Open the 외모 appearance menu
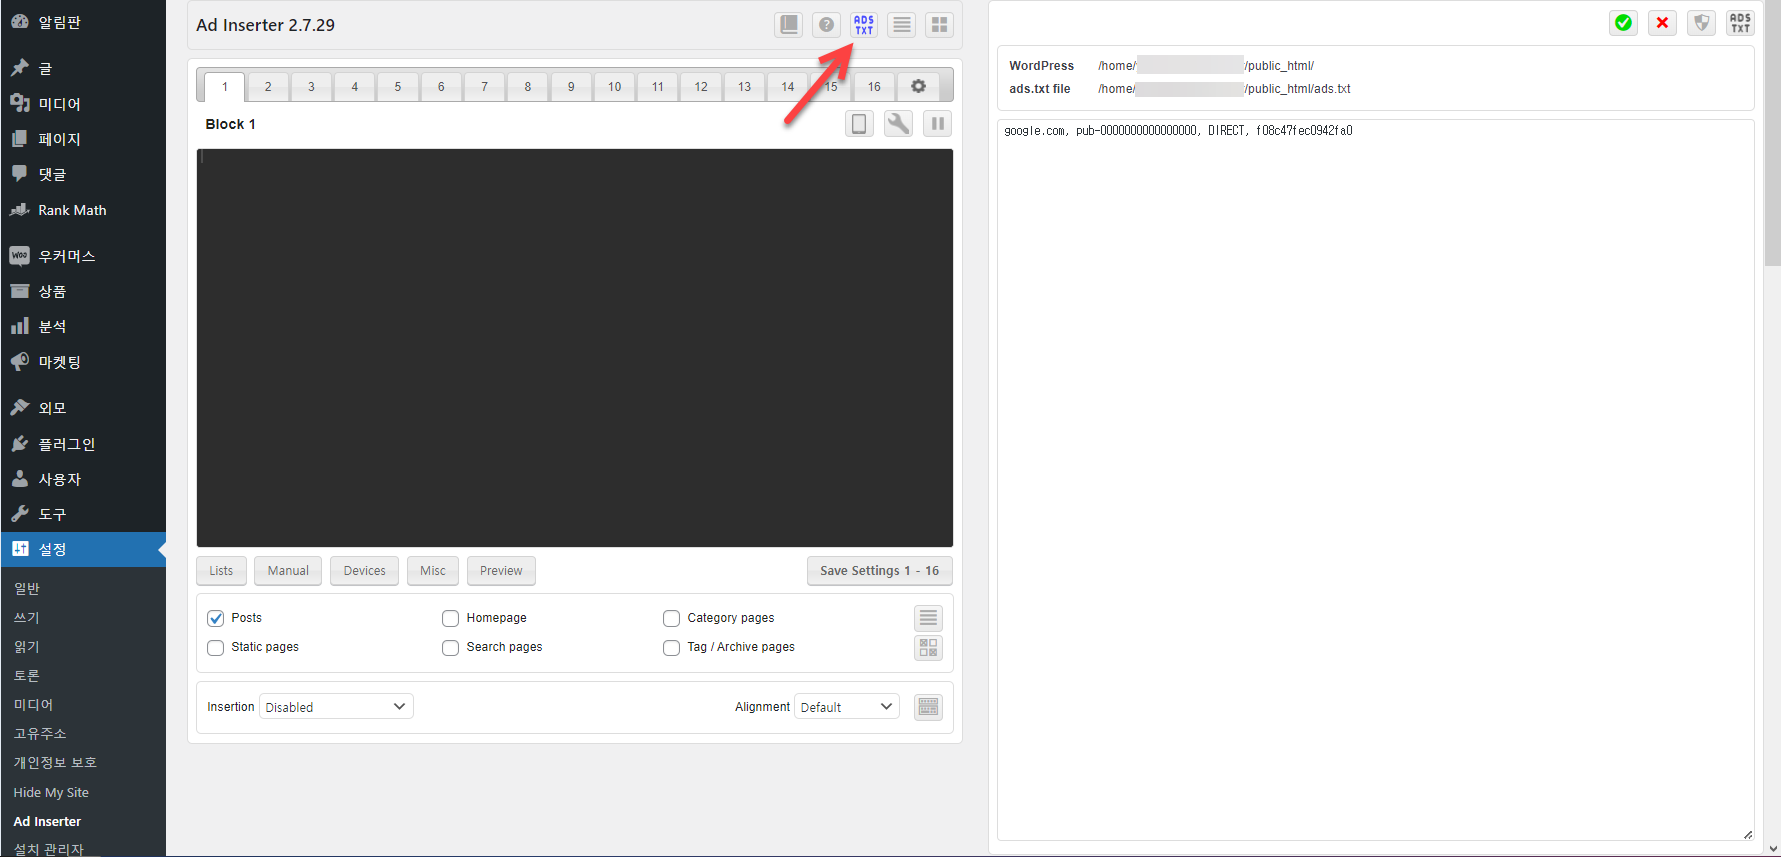Viewport: 1781px width, 857px height. (x=83, y=408)
